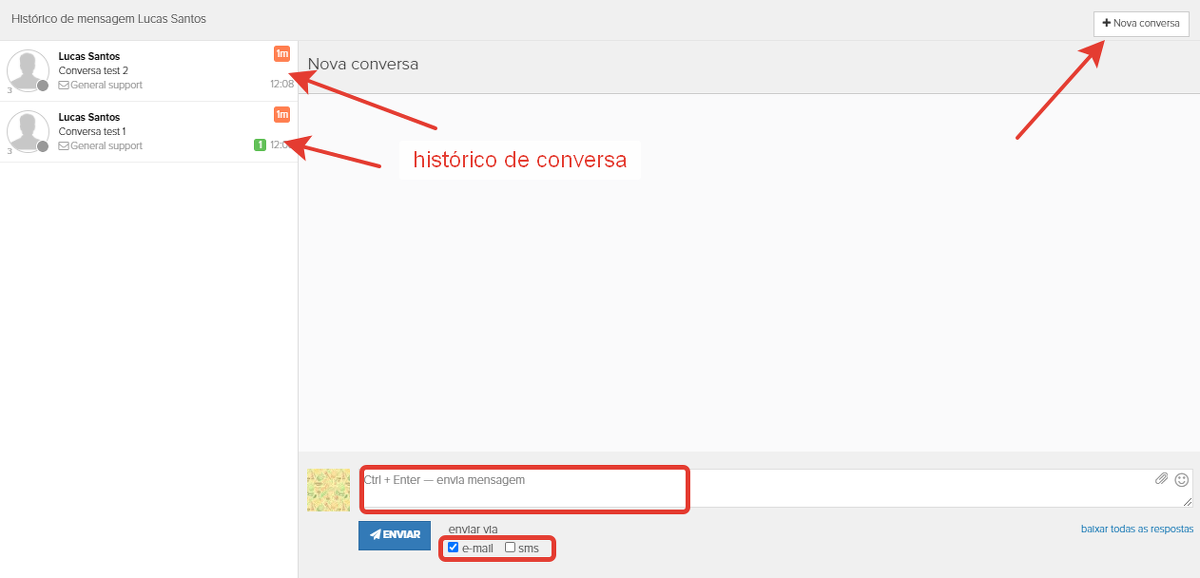Click avatar of Conversa test 1 contact

pos(28,132)
